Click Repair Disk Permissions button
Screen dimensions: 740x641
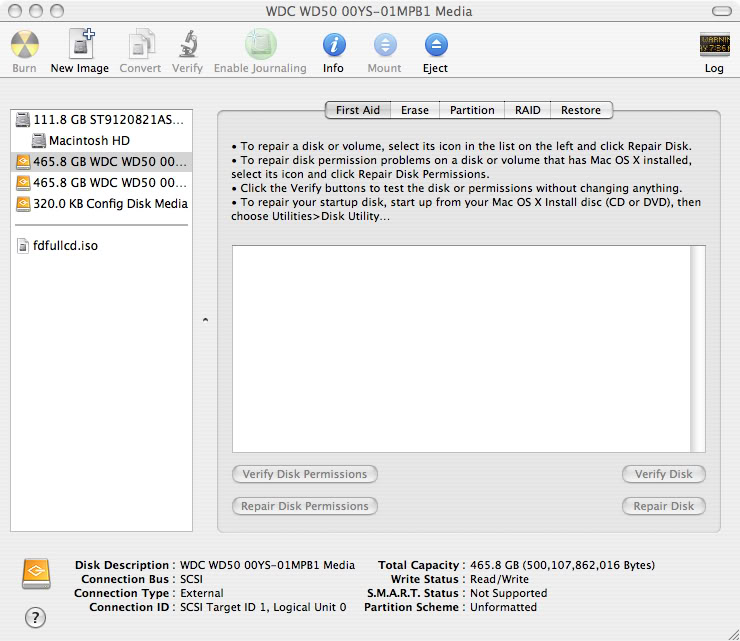pyautogui.click(x=305, y=506)
